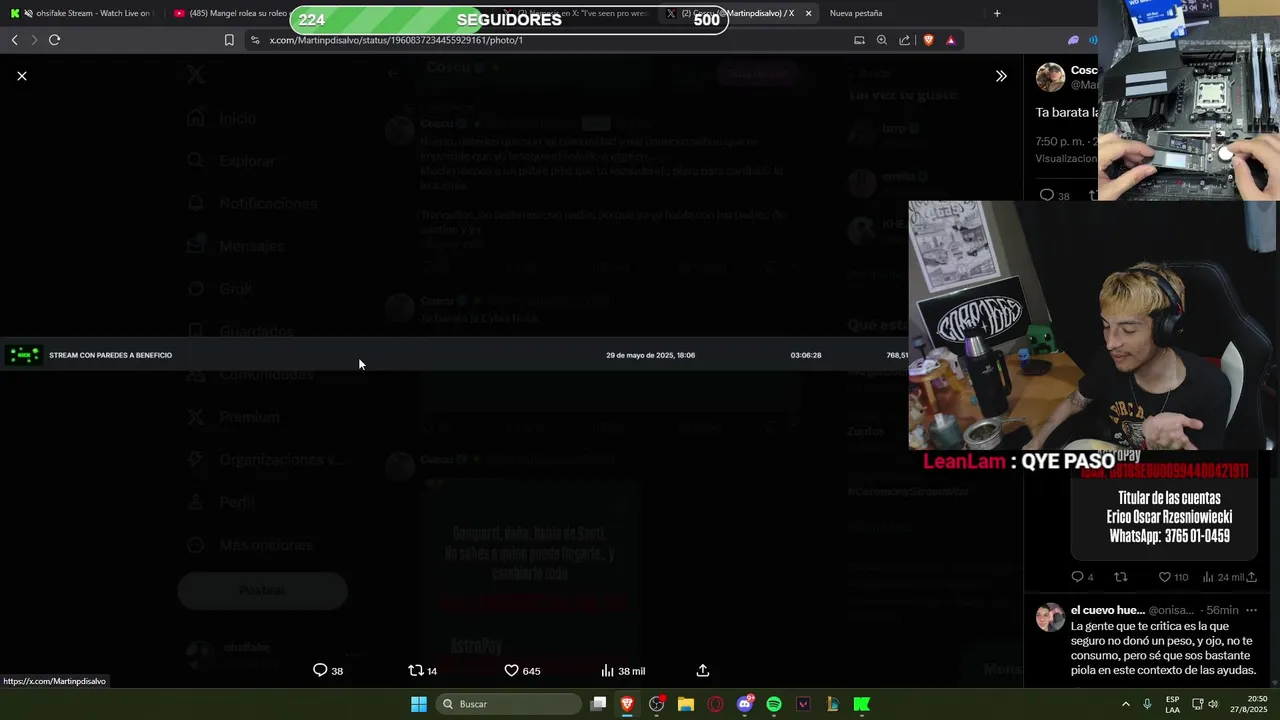Switch ESP LAA keyboard language

1172,704
